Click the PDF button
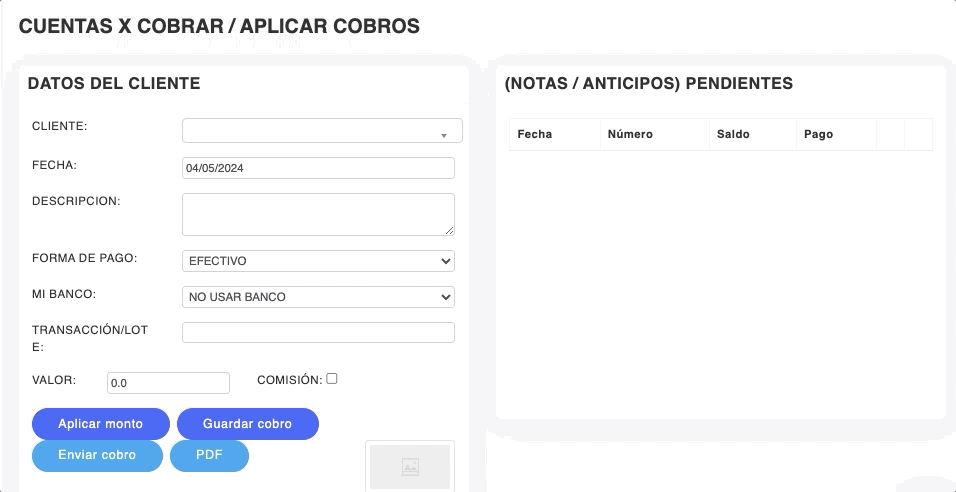The width and height of the screenshot is (956, 492). [x=209, y=455]
